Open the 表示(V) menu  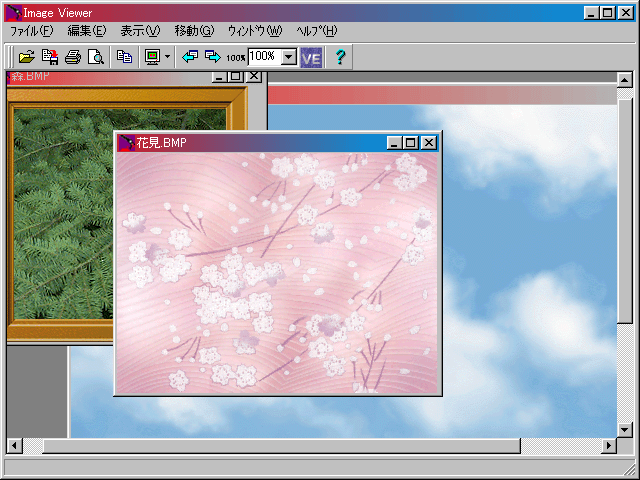pos(140,31)
